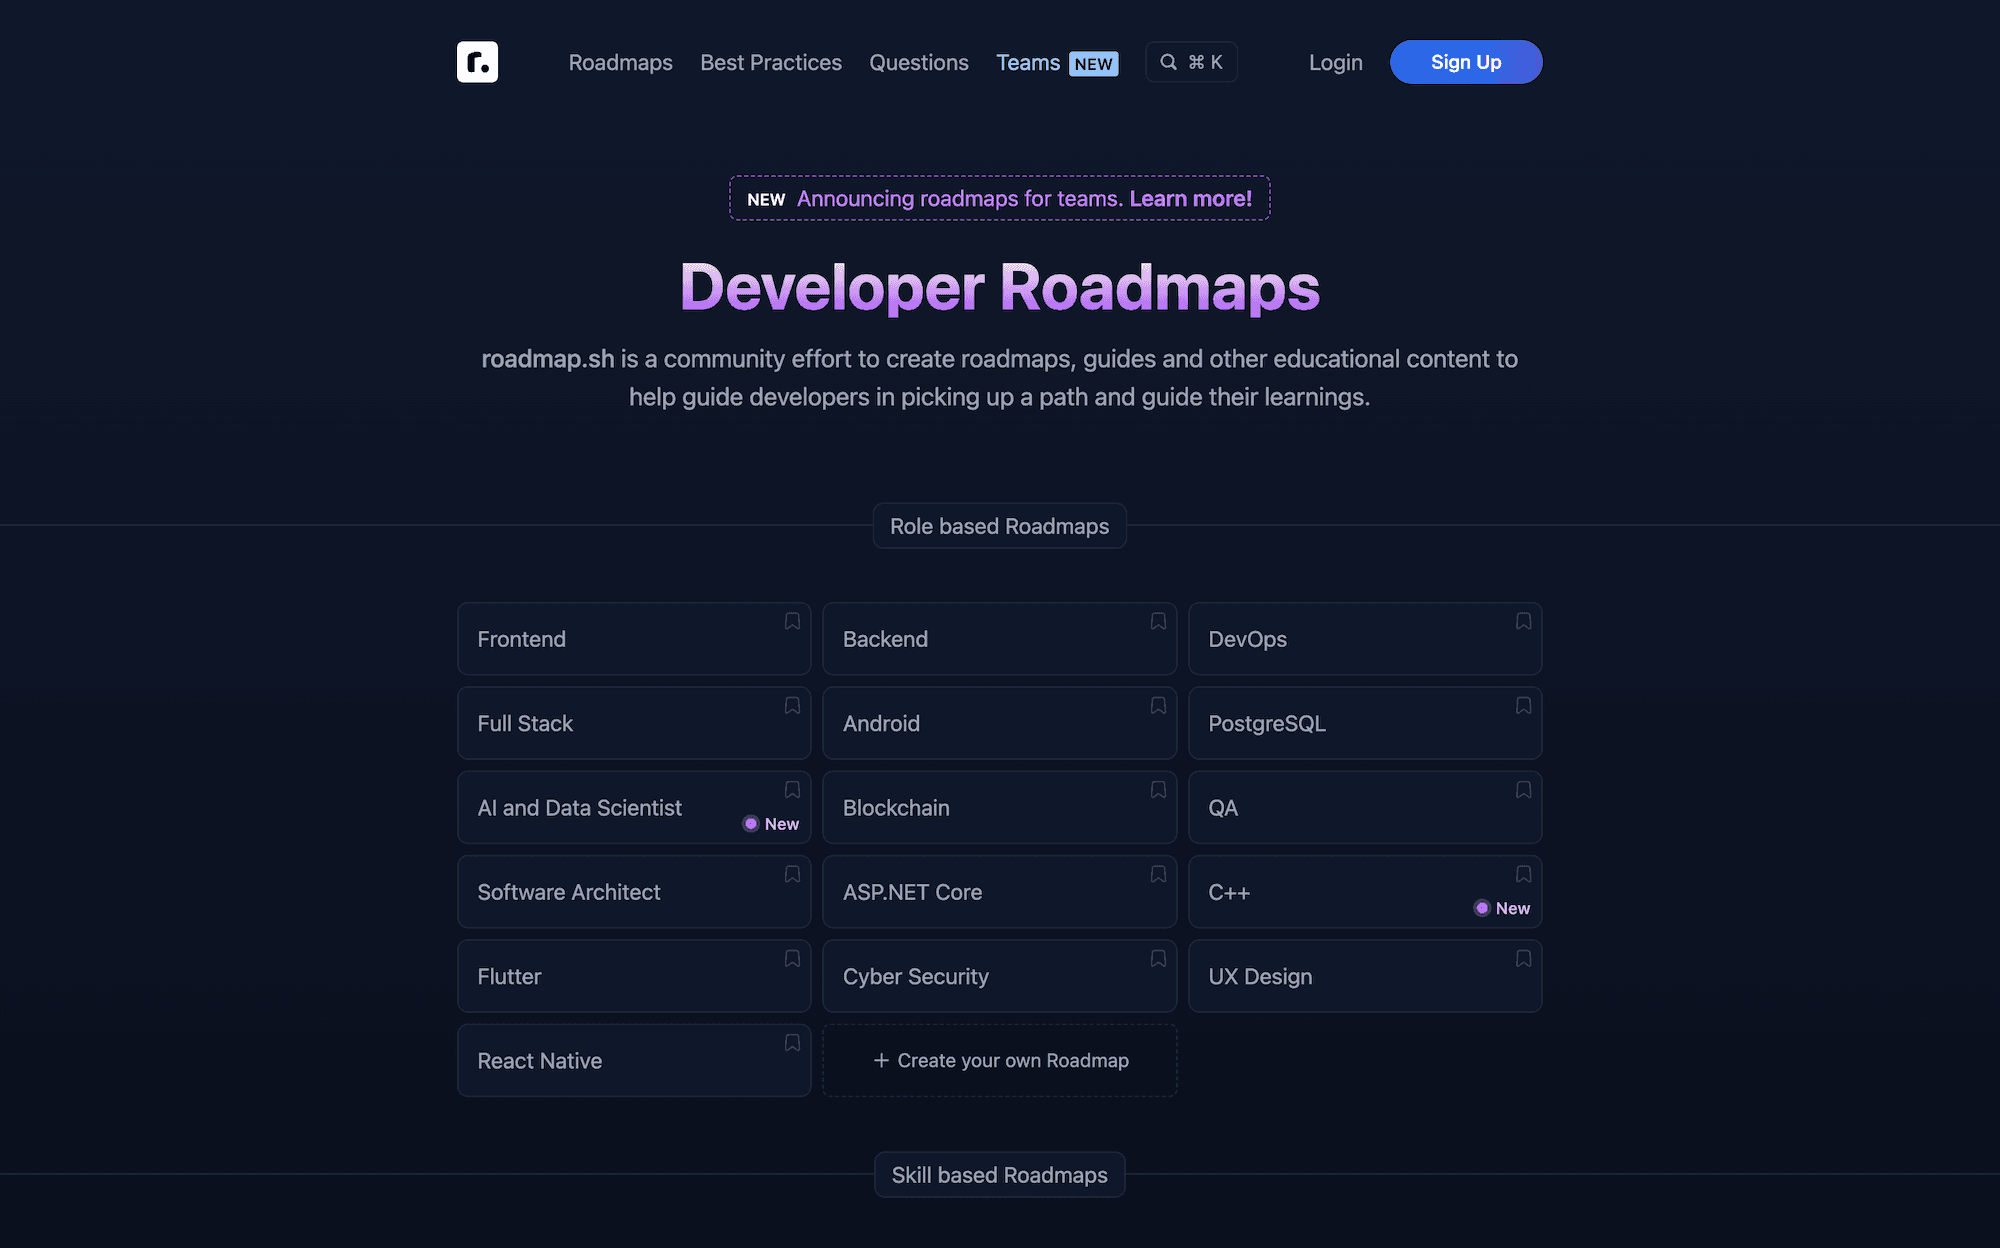Image resolution: width=2000 pixels, height=1248 pixels.
Task: Open the teams roadmaps announcement banner
Action: point(999,198)
